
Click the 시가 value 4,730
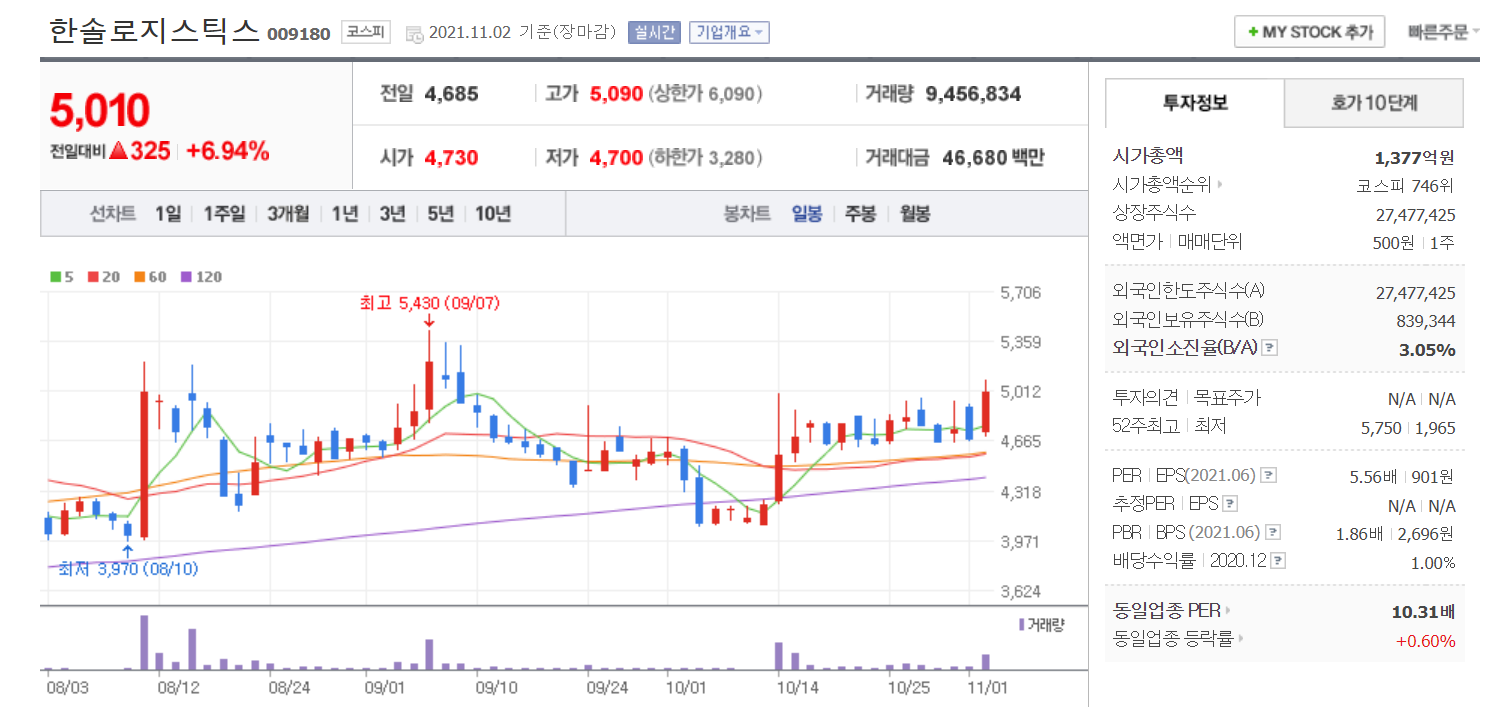pos(451,157)
